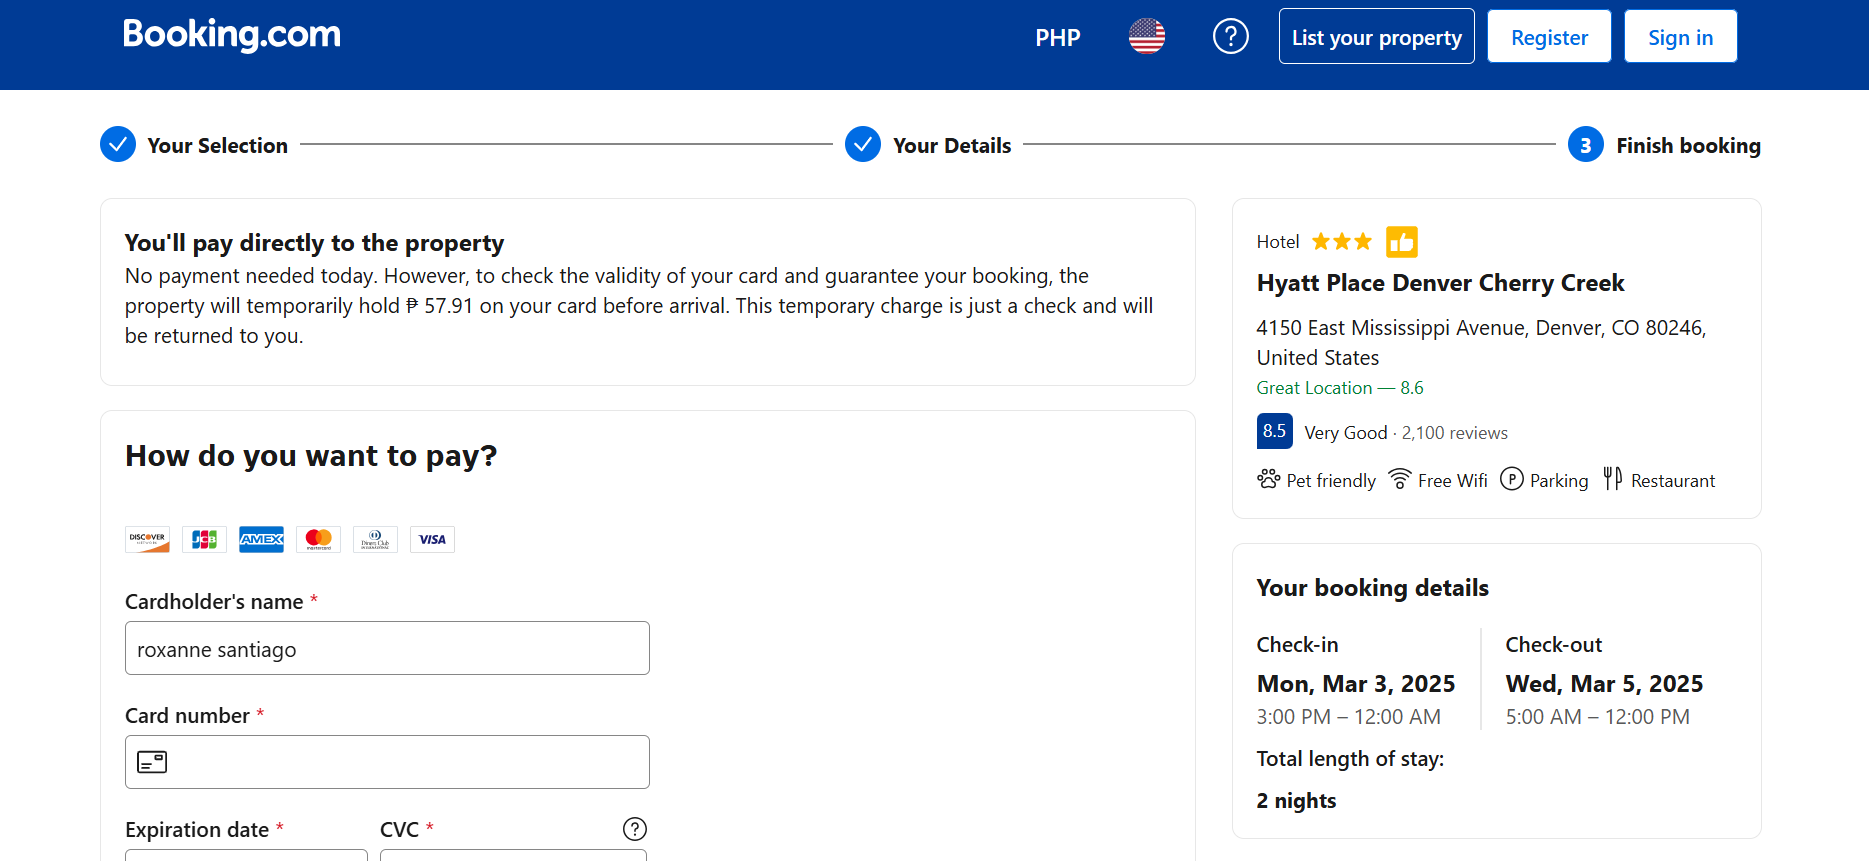Click the American Express card logo
The height and width of the screenshot is (861, 1869).
click(261, 540)
